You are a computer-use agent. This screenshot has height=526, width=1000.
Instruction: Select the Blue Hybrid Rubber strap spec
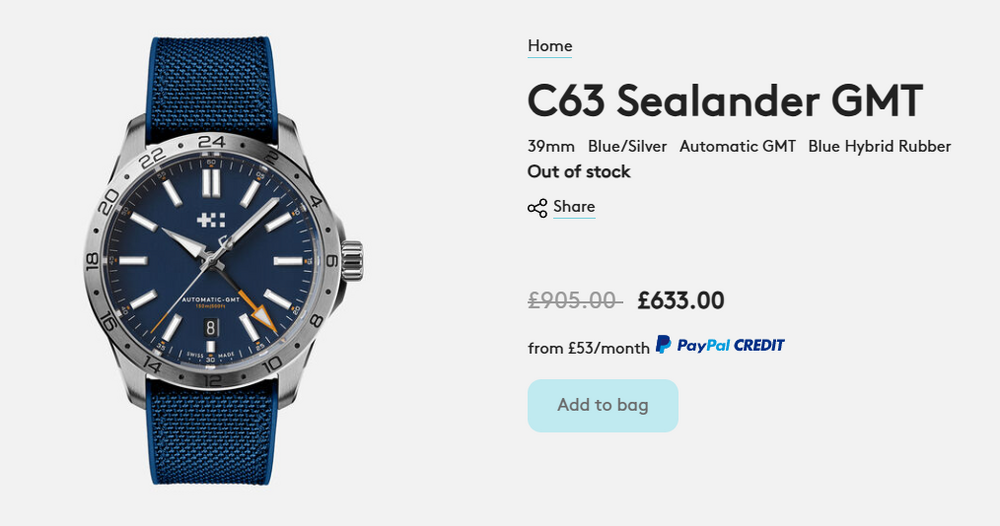(879, 147)
